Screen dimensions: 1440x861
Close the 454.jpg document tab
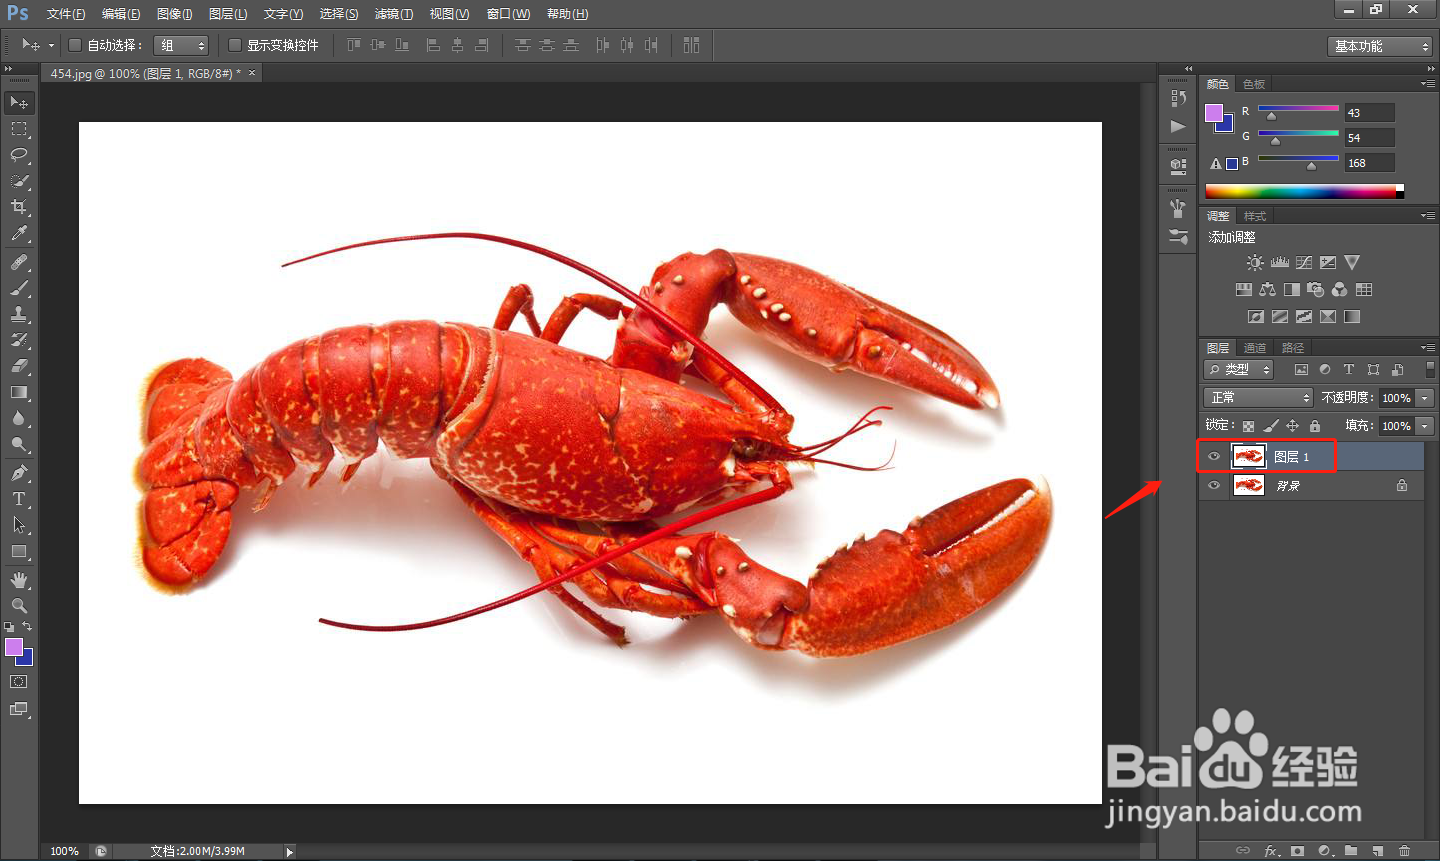(x=252, y=73)
